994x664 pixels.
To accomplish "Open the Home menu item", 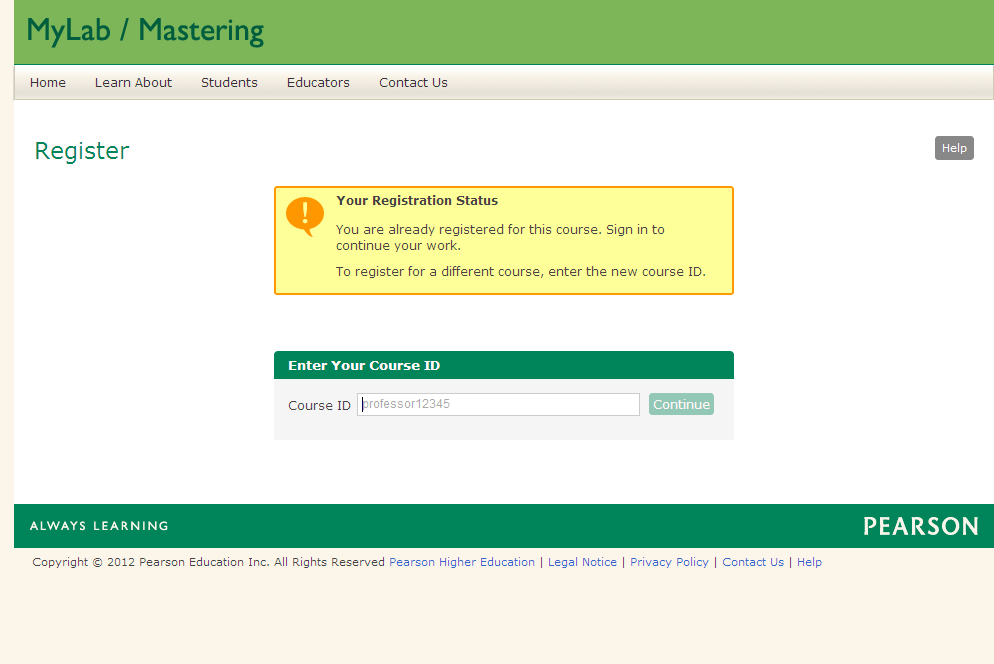I will (x=48, y=82).
